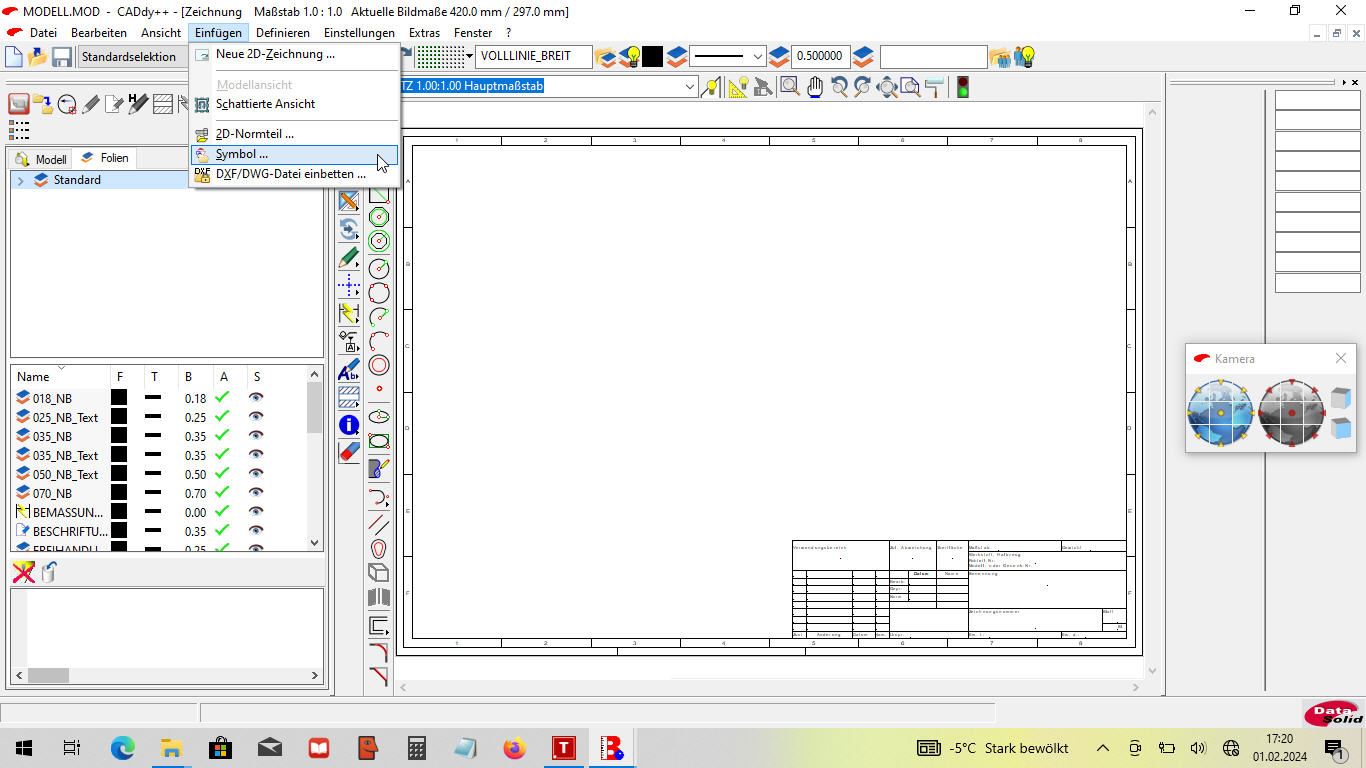Click the blue camera globe in Kamera panel
Viewport: 1366px width, 768px height.
[x=1220, y=412]
